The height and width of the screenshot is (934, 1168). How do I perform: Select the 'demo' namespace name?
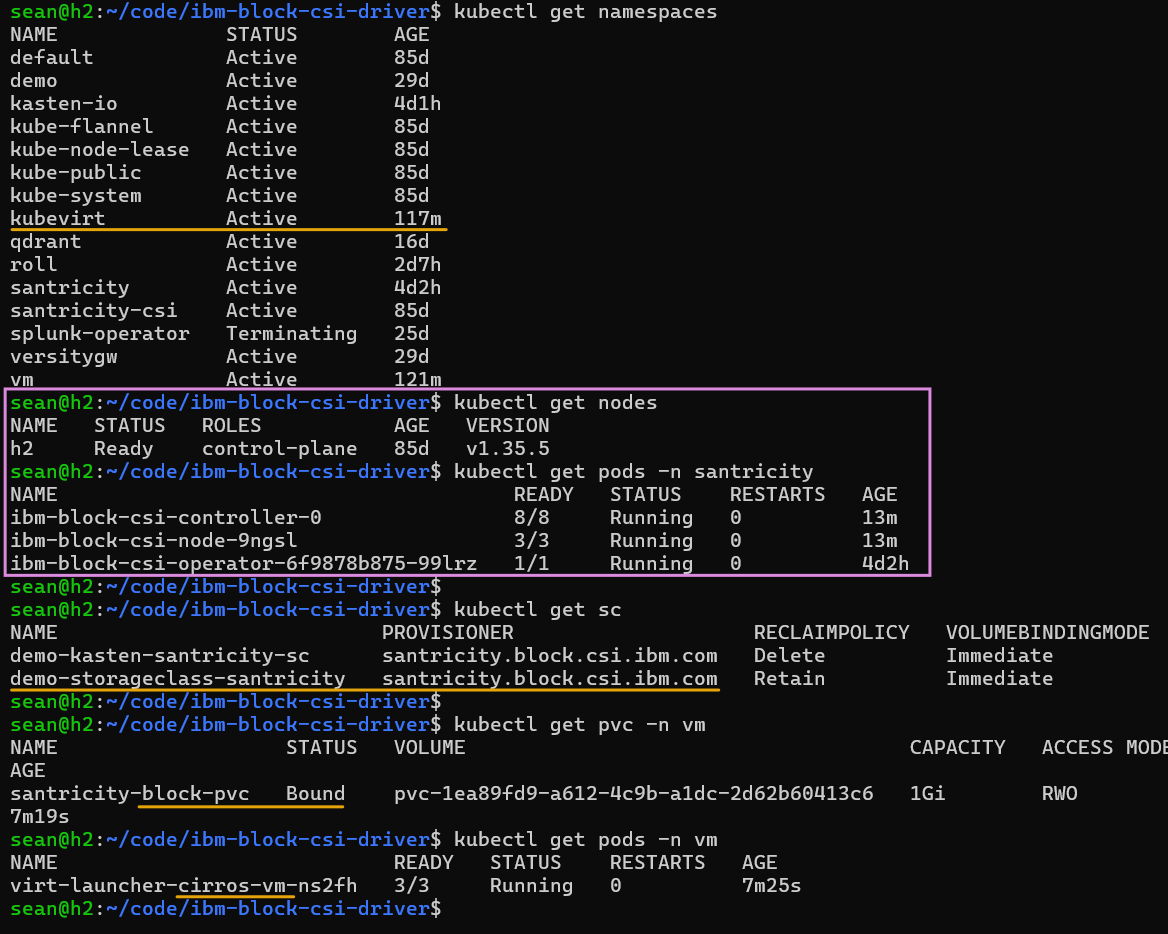pyautogui.click(x=34, y=80)
